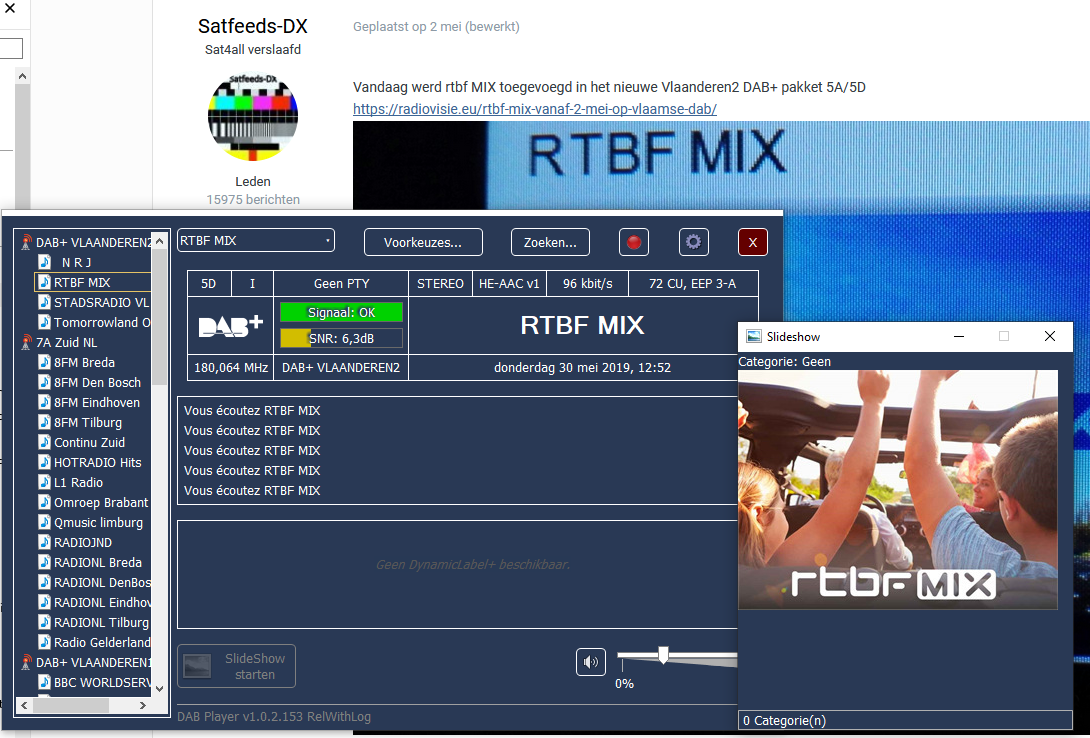Select RADIONL Eindhoven station
This screenshot has width=1090, height=738.
[101, 602]
